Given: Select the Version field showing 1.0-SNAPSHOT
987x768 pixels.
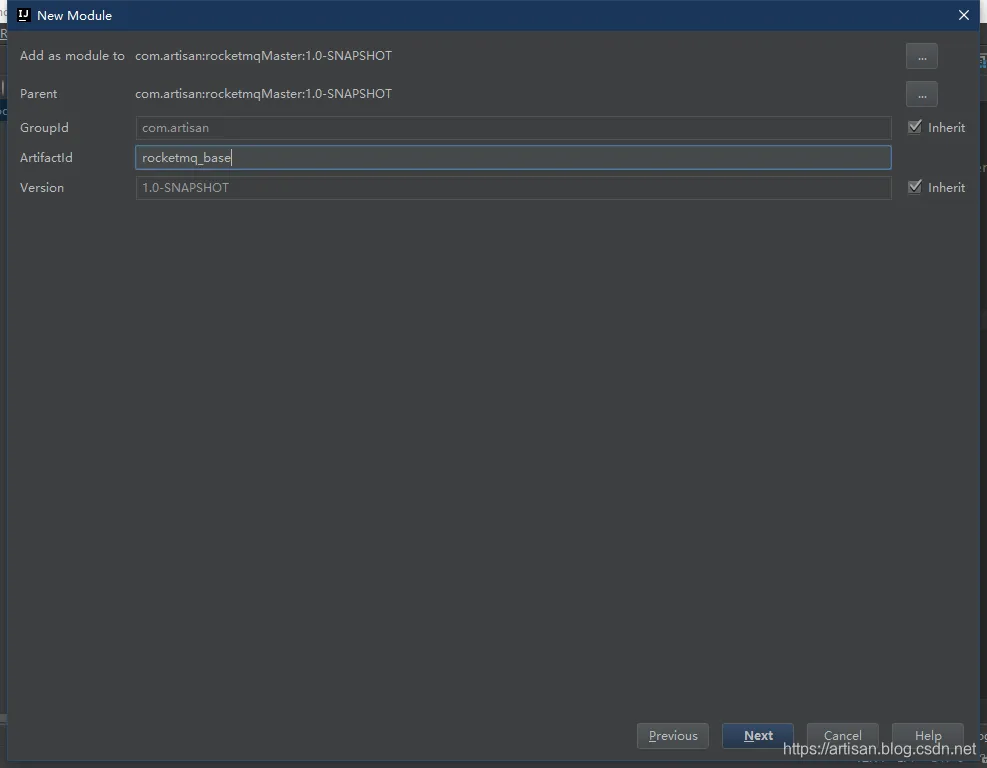Looking at the screenshot, I should (513, 187).
